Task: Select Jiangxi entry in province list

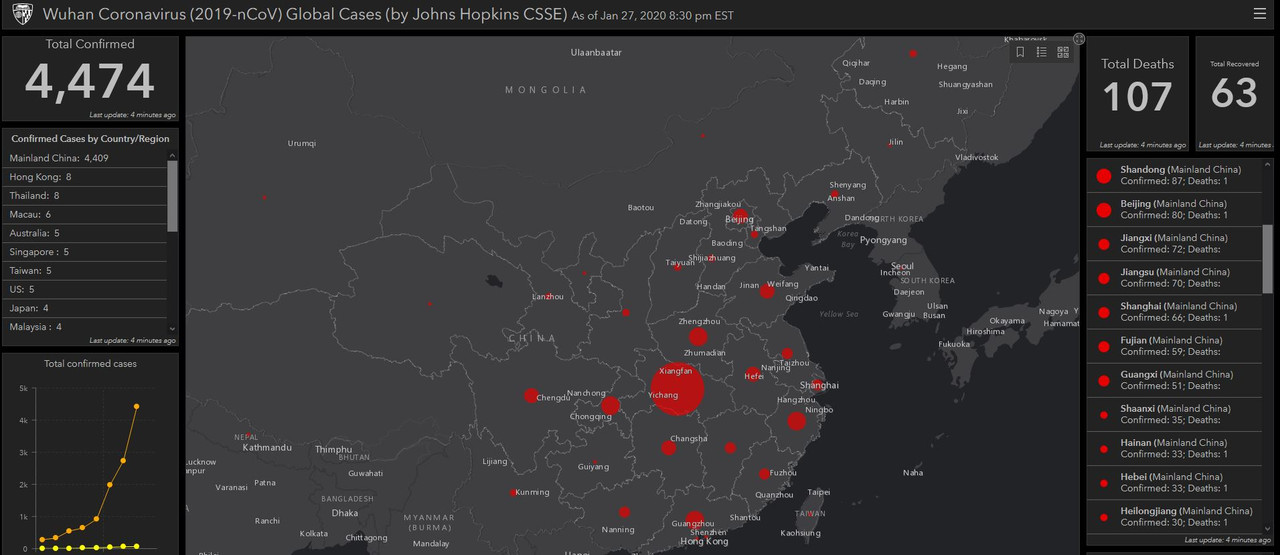Action: [1175, 244]
